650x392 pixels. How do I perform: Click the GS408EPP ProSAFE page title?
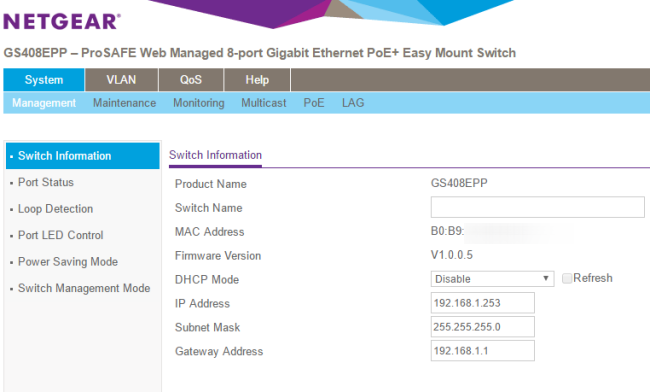260,53
